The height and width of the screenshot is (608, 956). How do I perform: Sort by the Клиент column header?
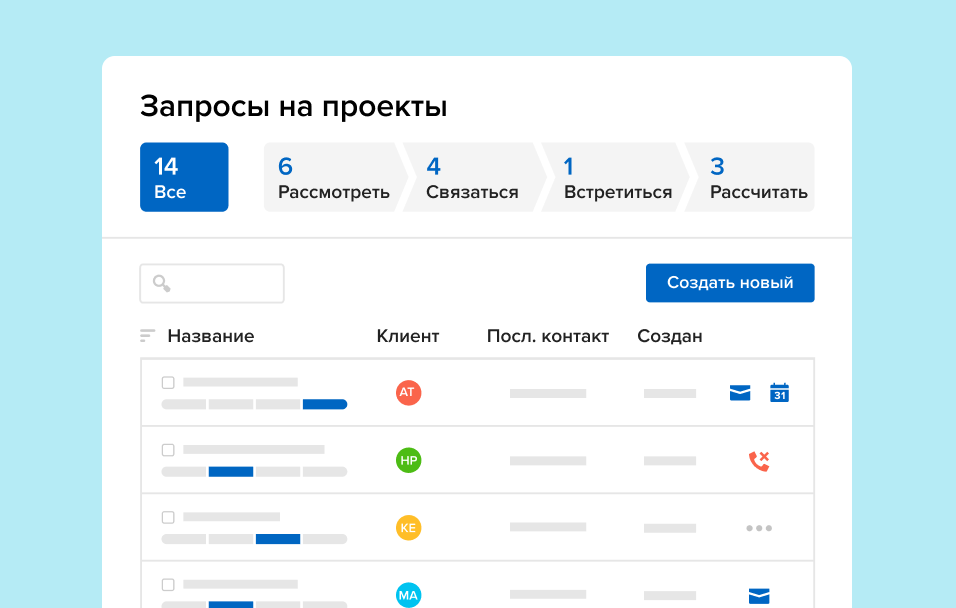pos(408,336)
